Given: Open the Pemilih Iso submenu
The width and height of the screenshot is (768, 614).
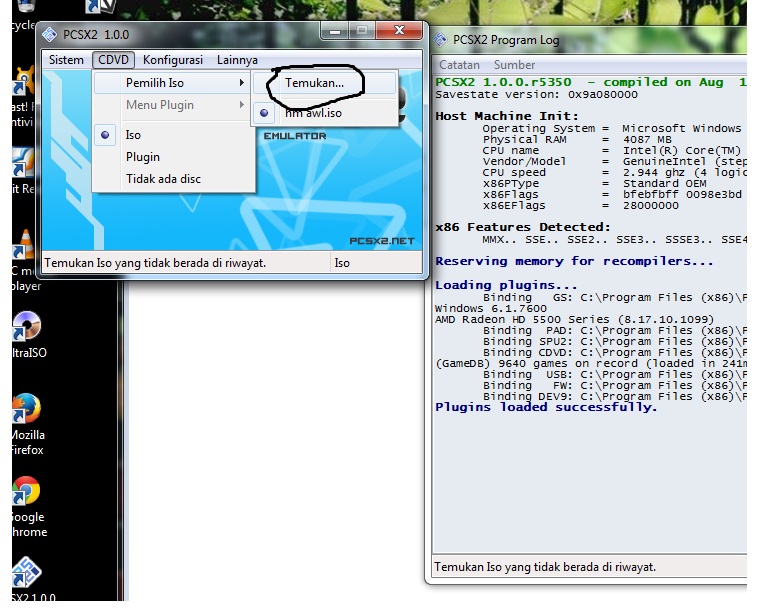Looking at the screenshot, I should (x=171, y=83).
